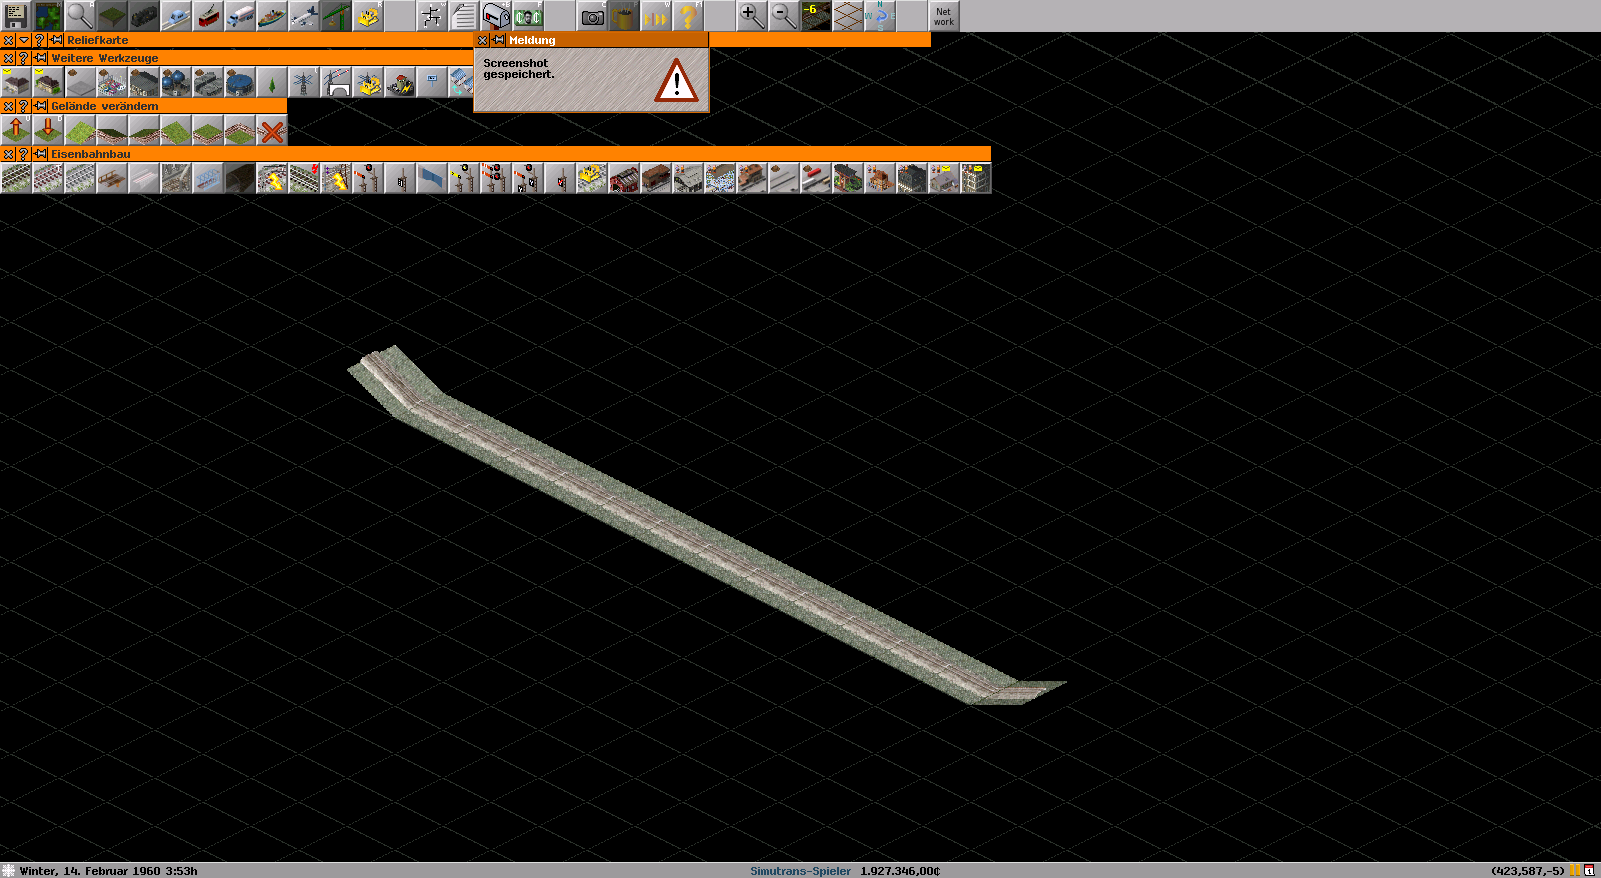This screenshot has width=1601, height=878.
Task: Select the magnifying glass inspection tool
Action: pos(79,15)
